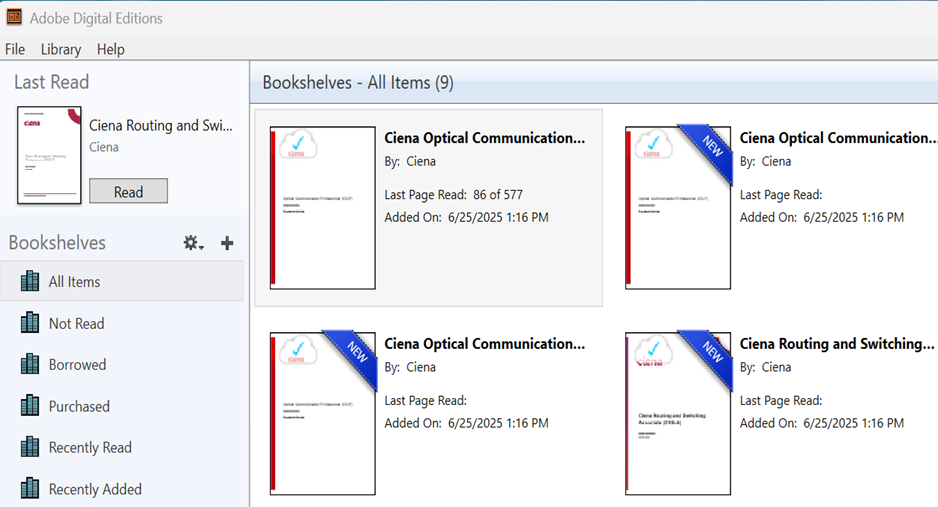Select book cover with 86 of 577 read
The height and width of the screenshot is (507, 938).
coord(322,207)
